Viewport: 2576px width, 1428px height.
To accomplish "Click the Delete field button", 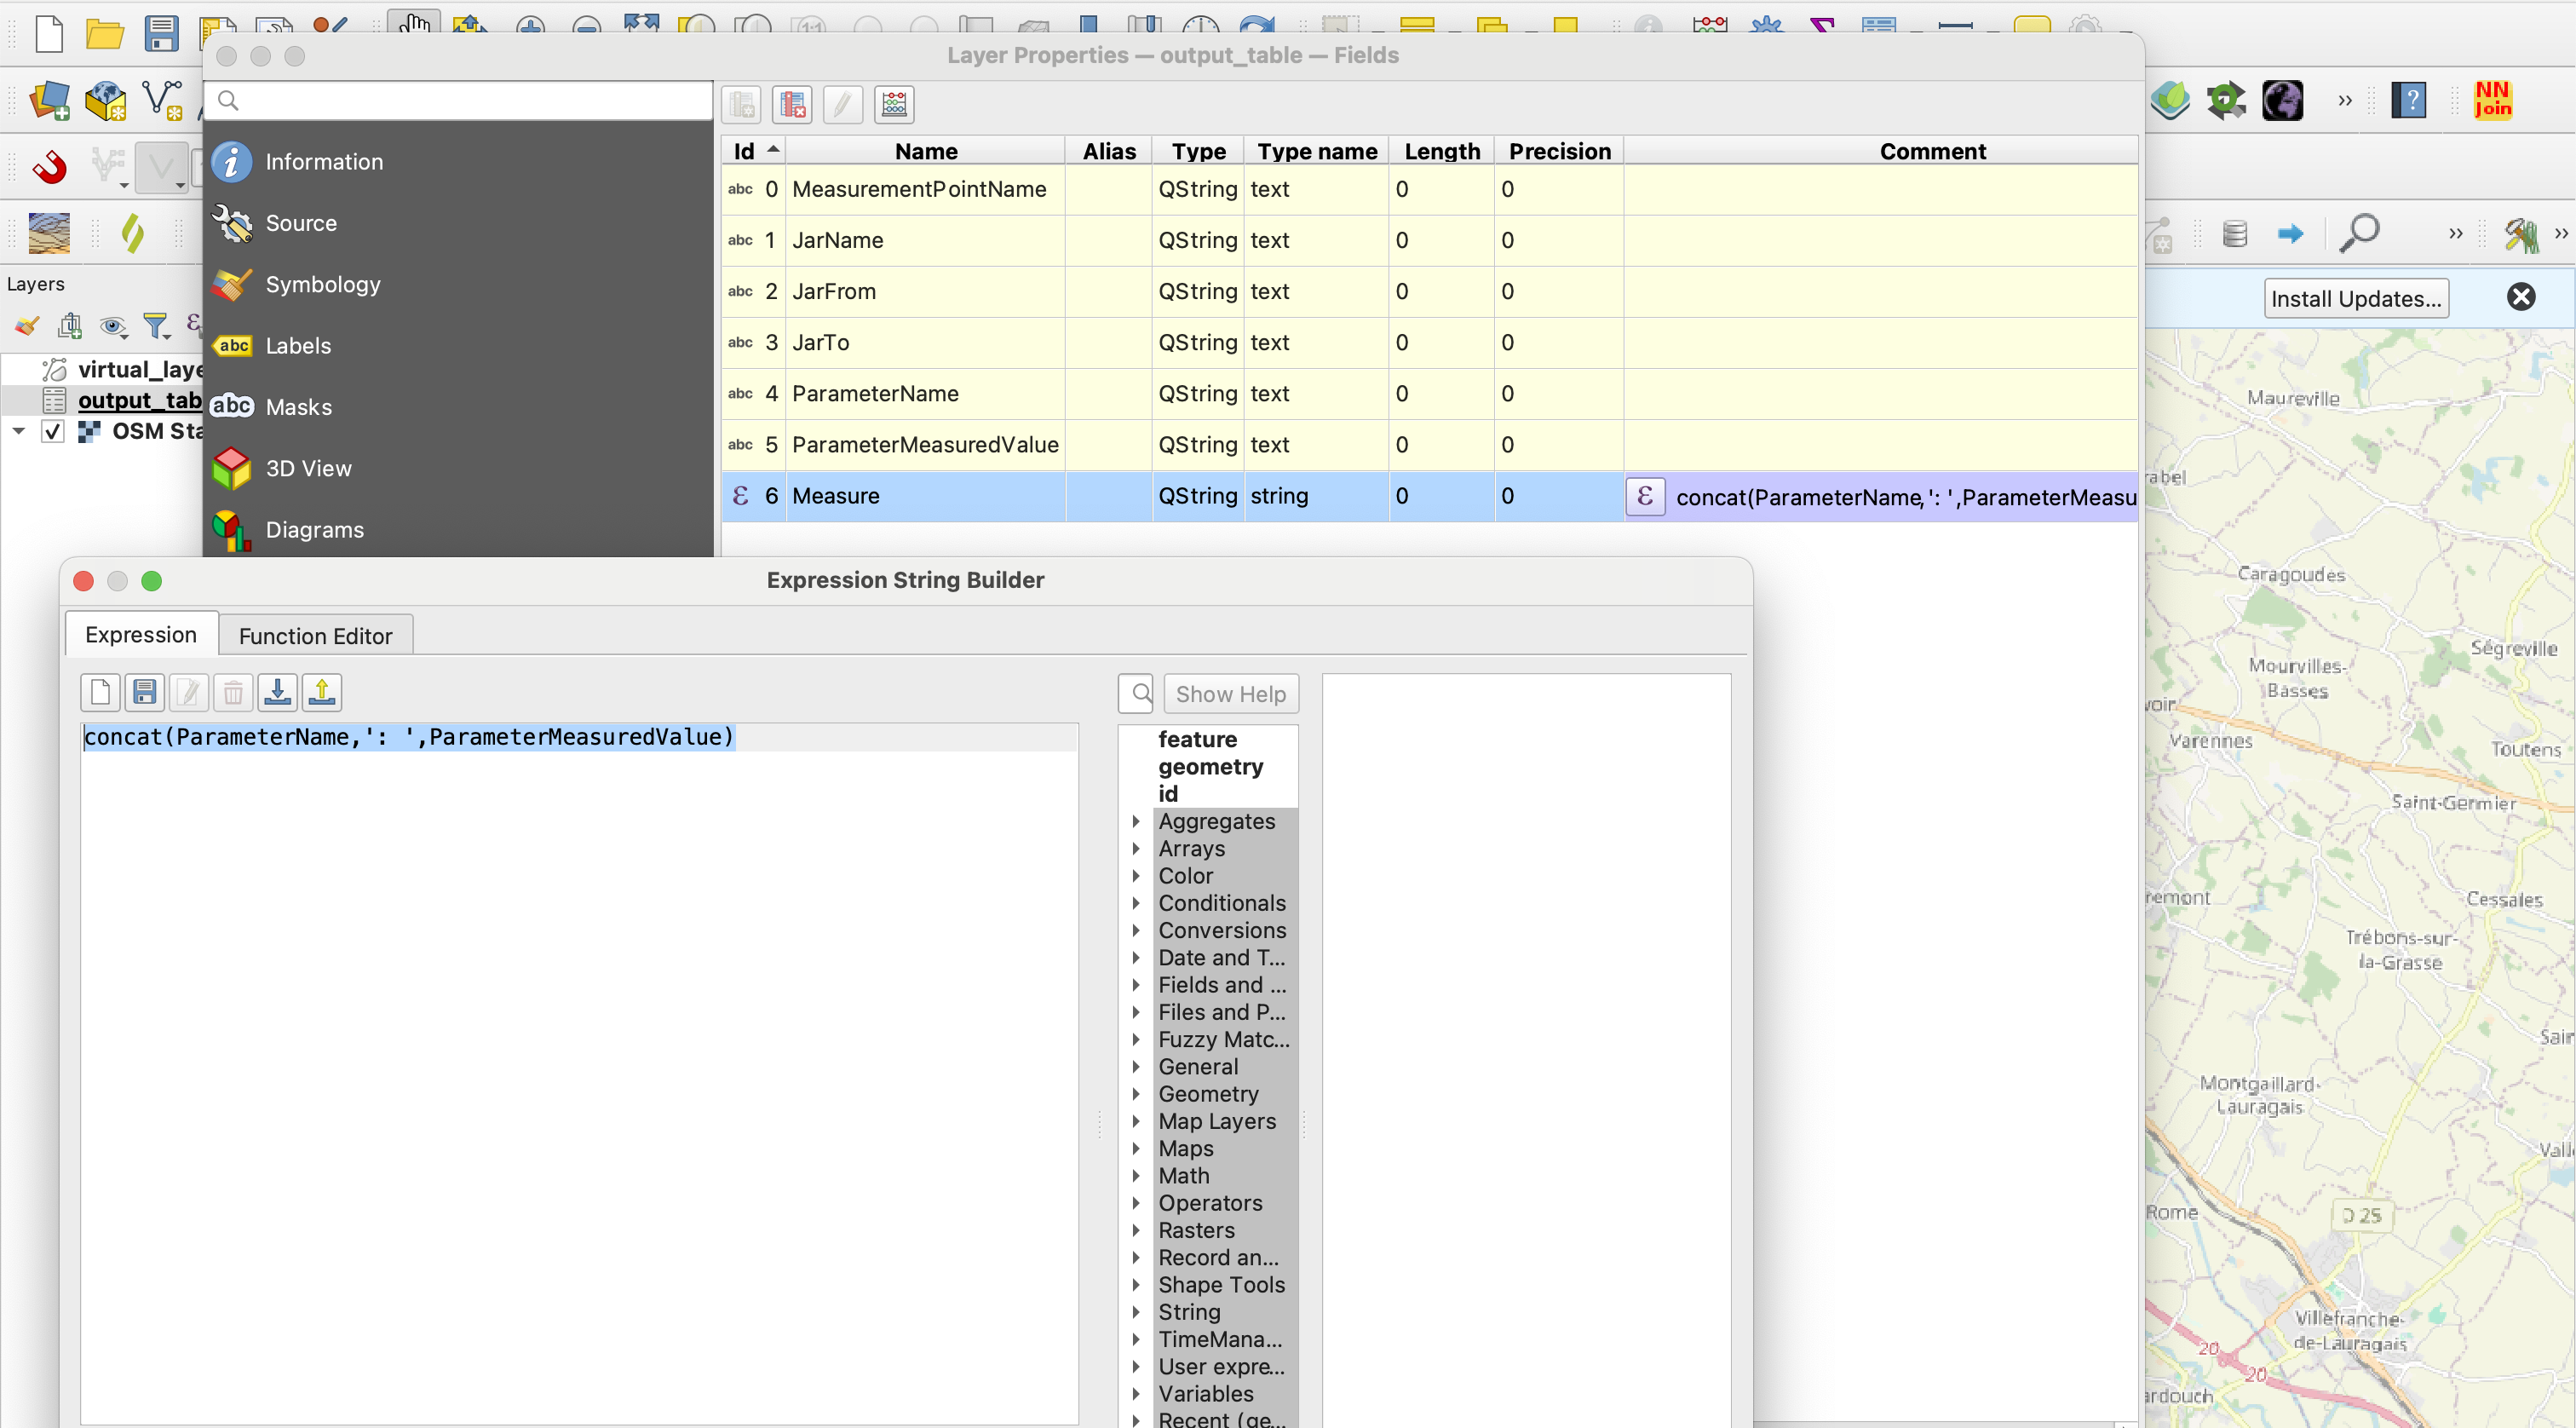I will click(x=792, y=104).
